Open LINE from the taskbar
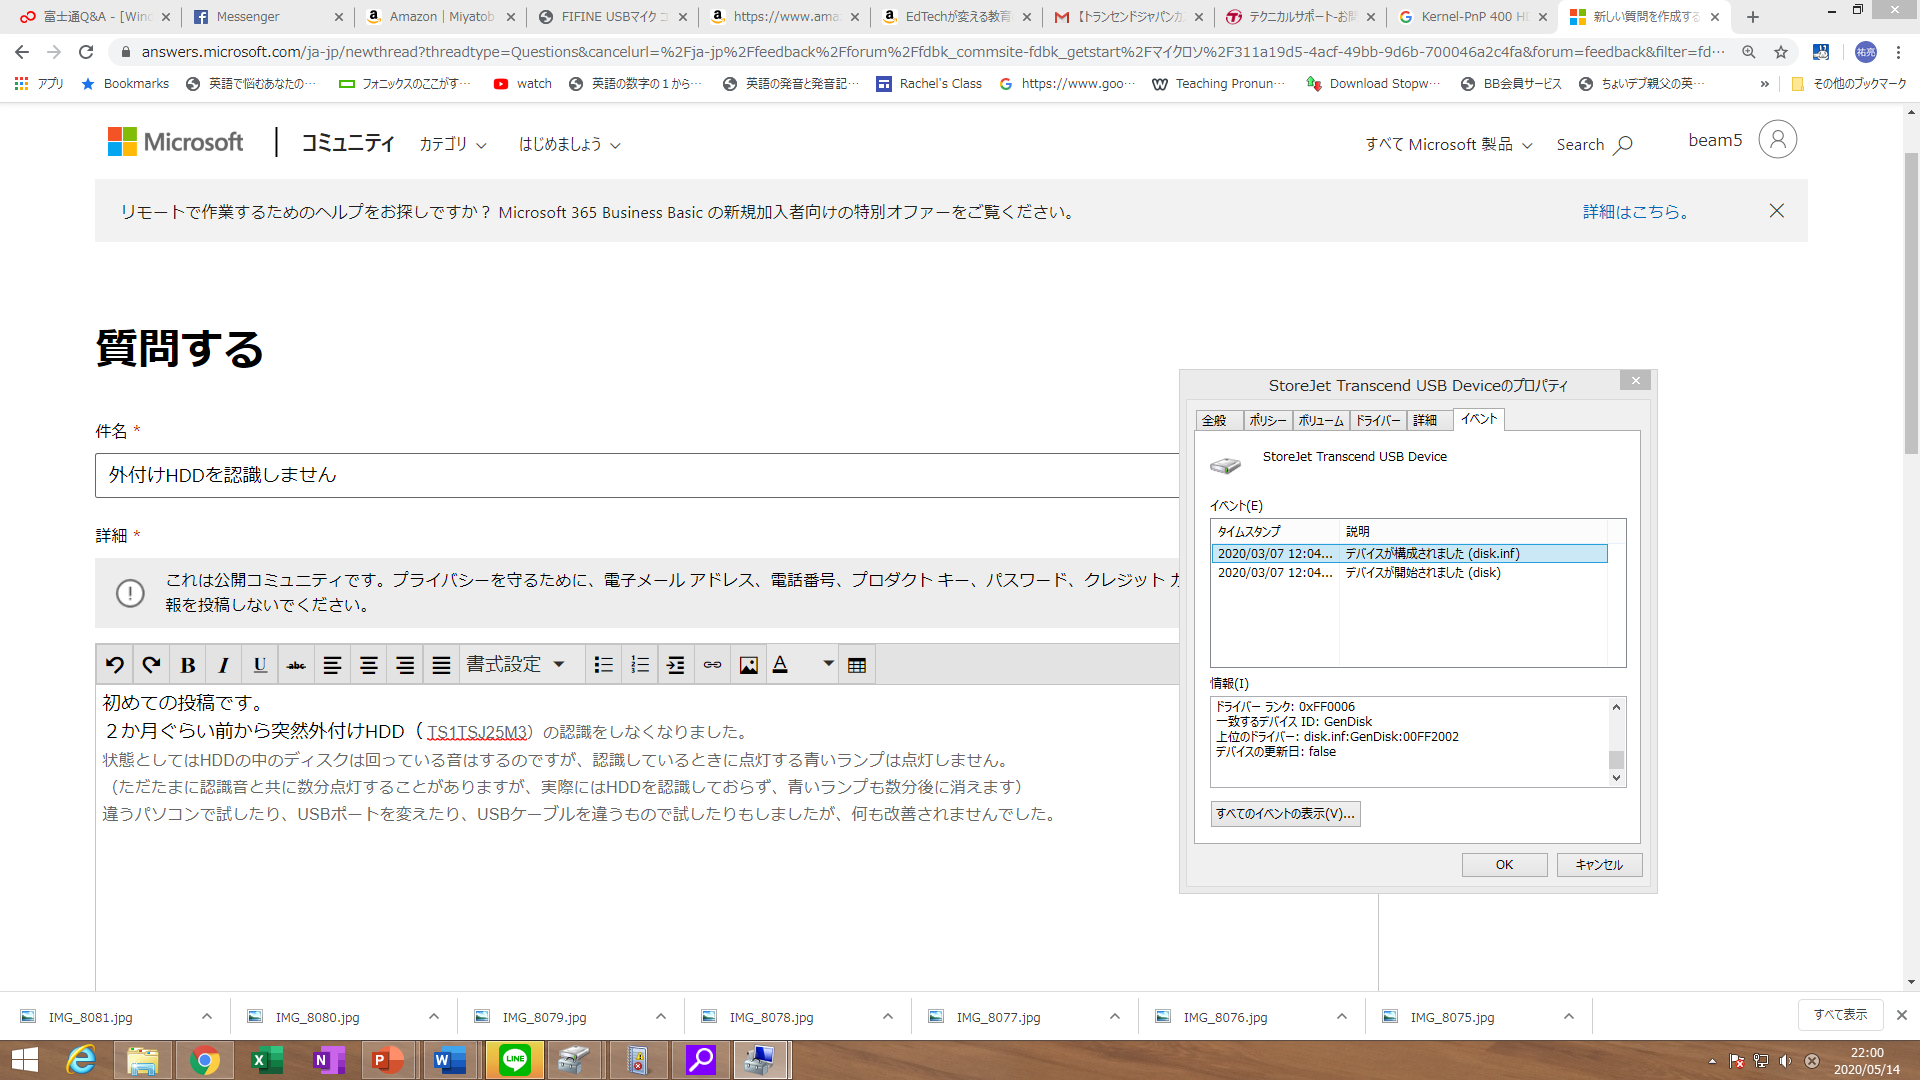Viewport: 1920px width, 1080px height. coord(513,1059)
